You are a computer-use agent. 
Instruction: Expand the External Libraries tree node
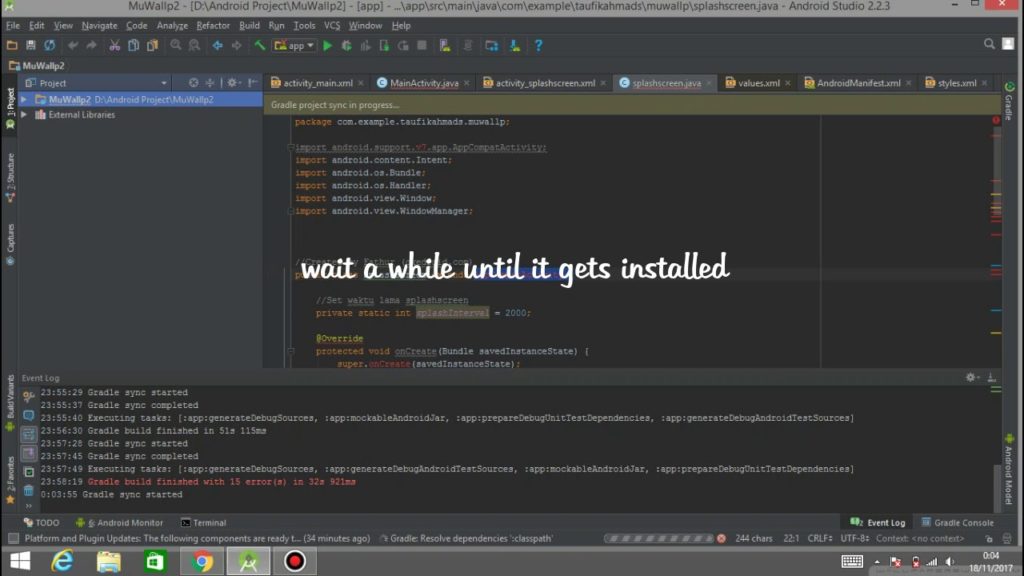point(24,114)
